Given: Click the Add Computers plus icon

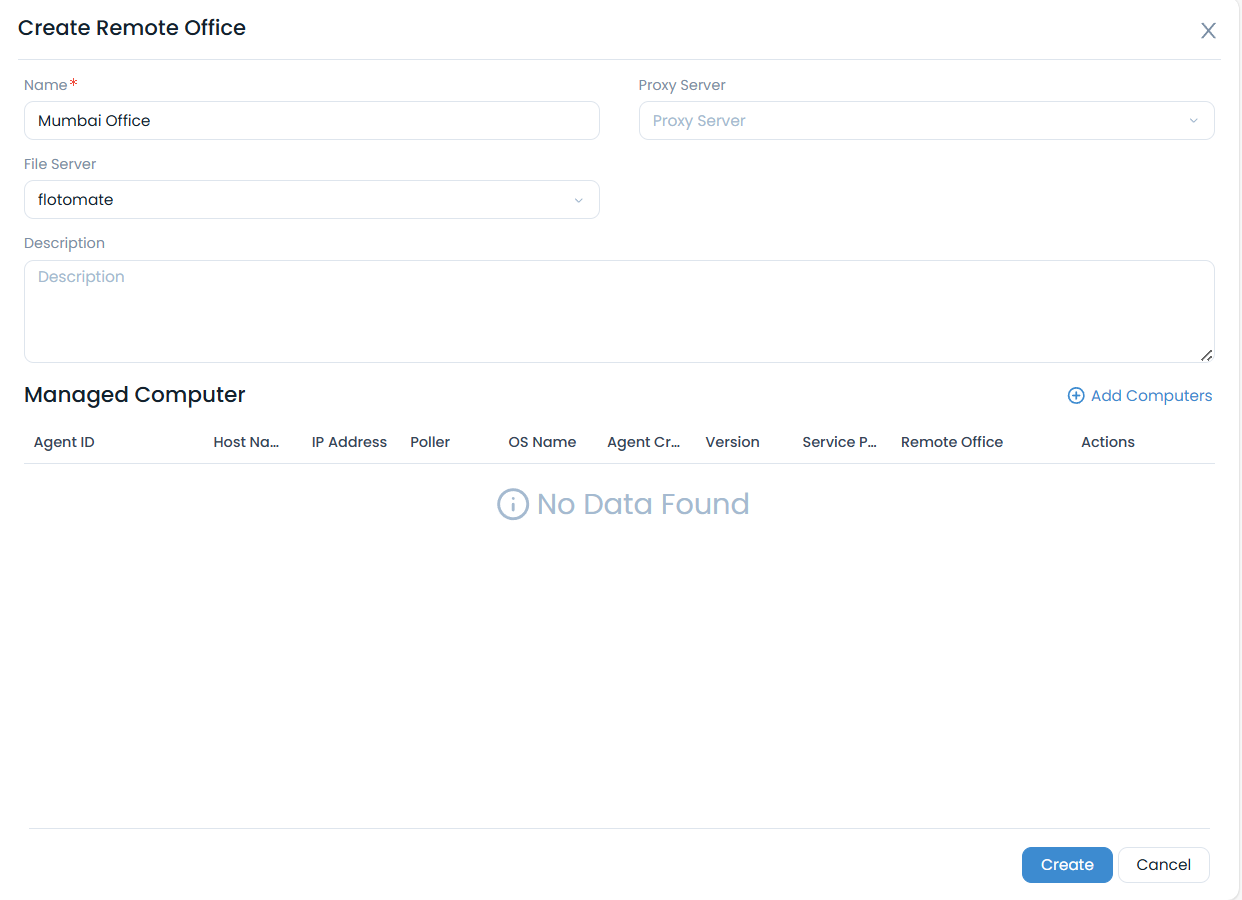Looking at the screenshot, I should [1076, 395].
